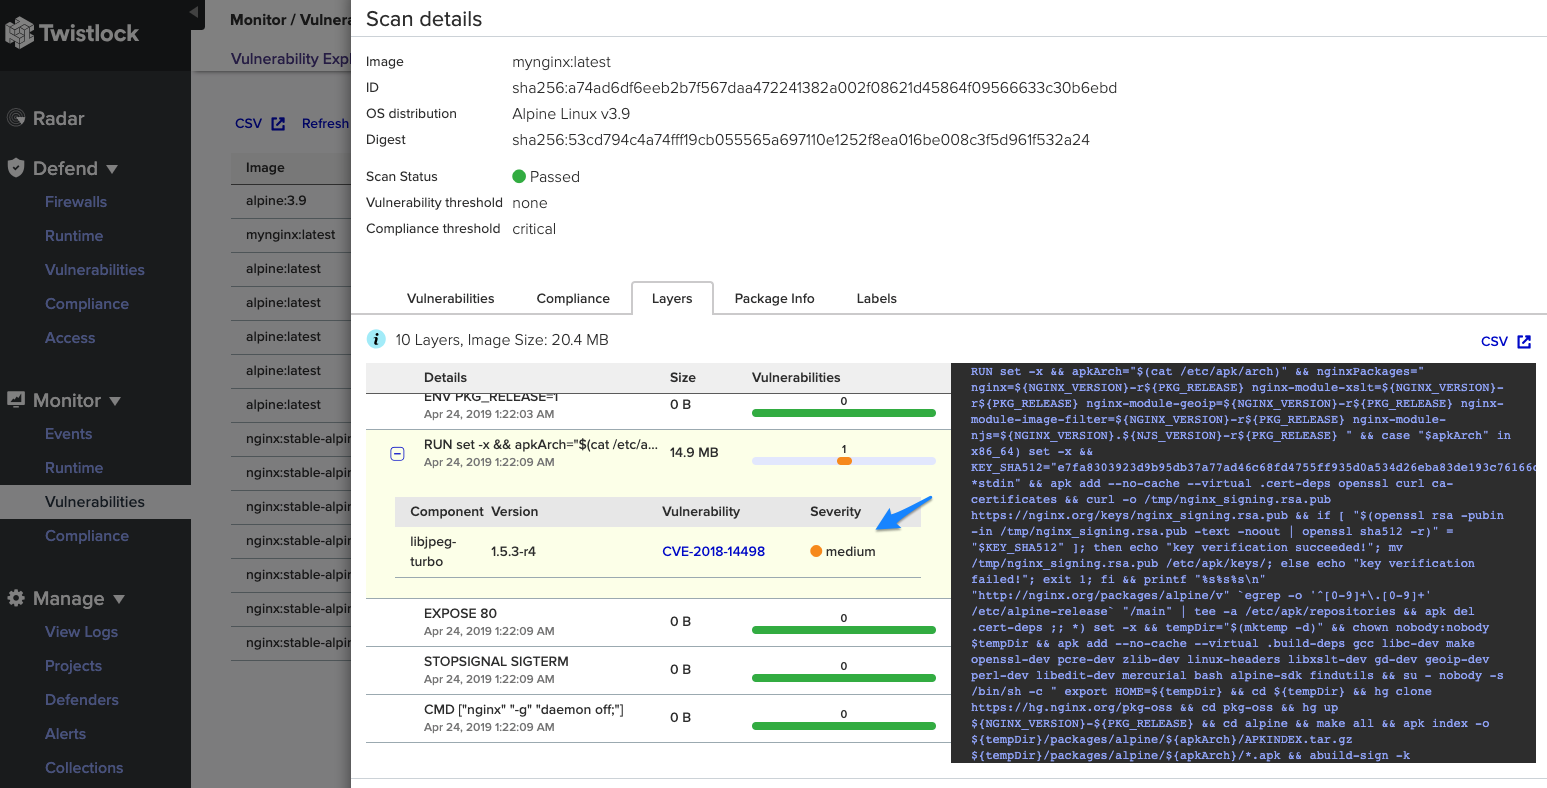
Task: Click the 1.5.3-r4 version value
Action: point(513,551)
